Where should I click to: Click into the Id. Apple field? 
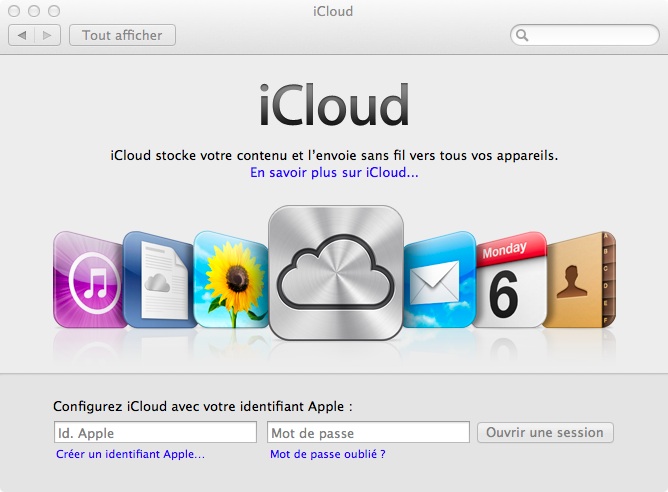155,433
